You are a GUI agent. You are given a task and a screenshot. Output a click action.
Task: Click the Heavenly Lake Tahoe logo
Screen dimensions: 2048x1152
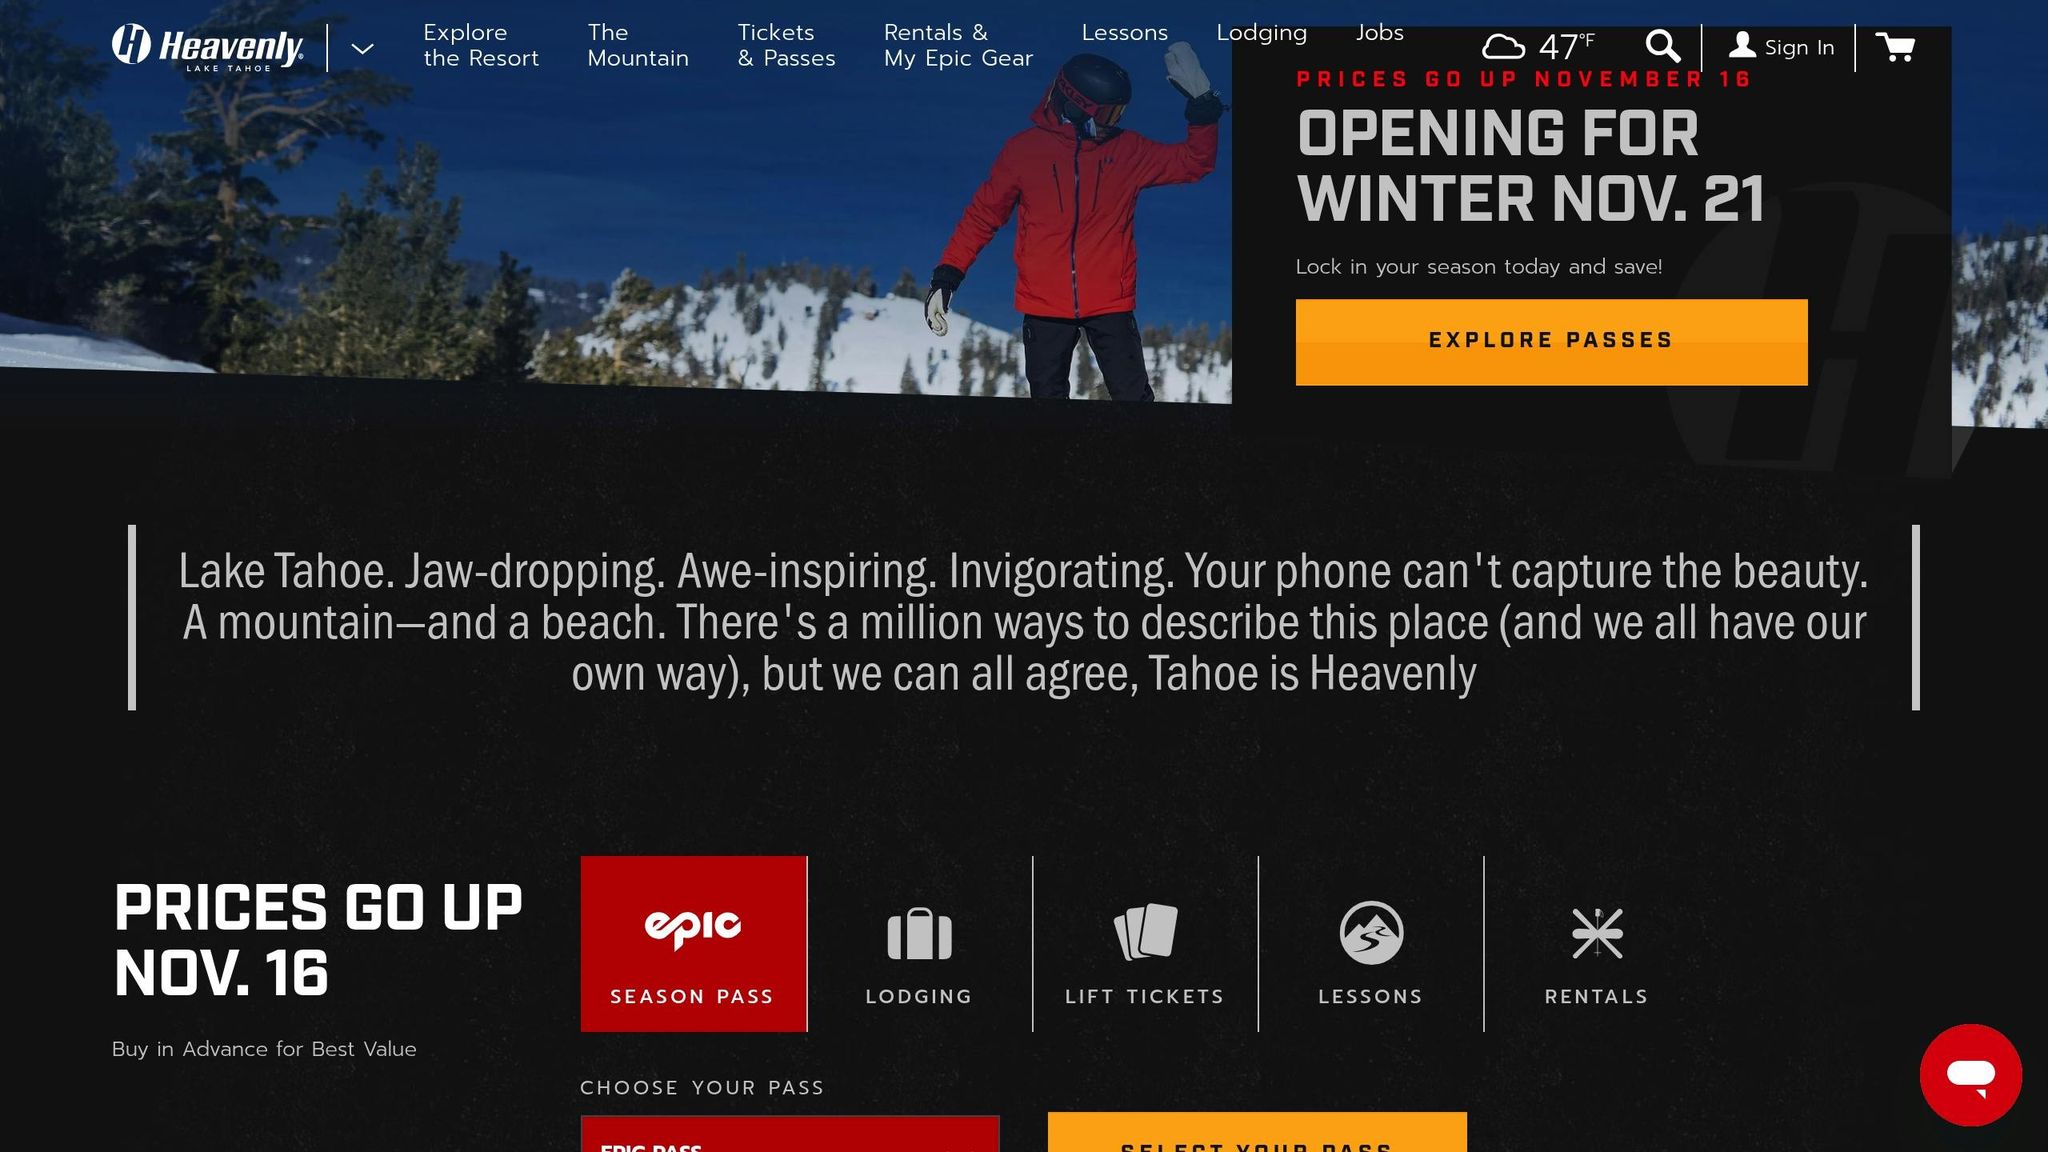pos(207,47)
